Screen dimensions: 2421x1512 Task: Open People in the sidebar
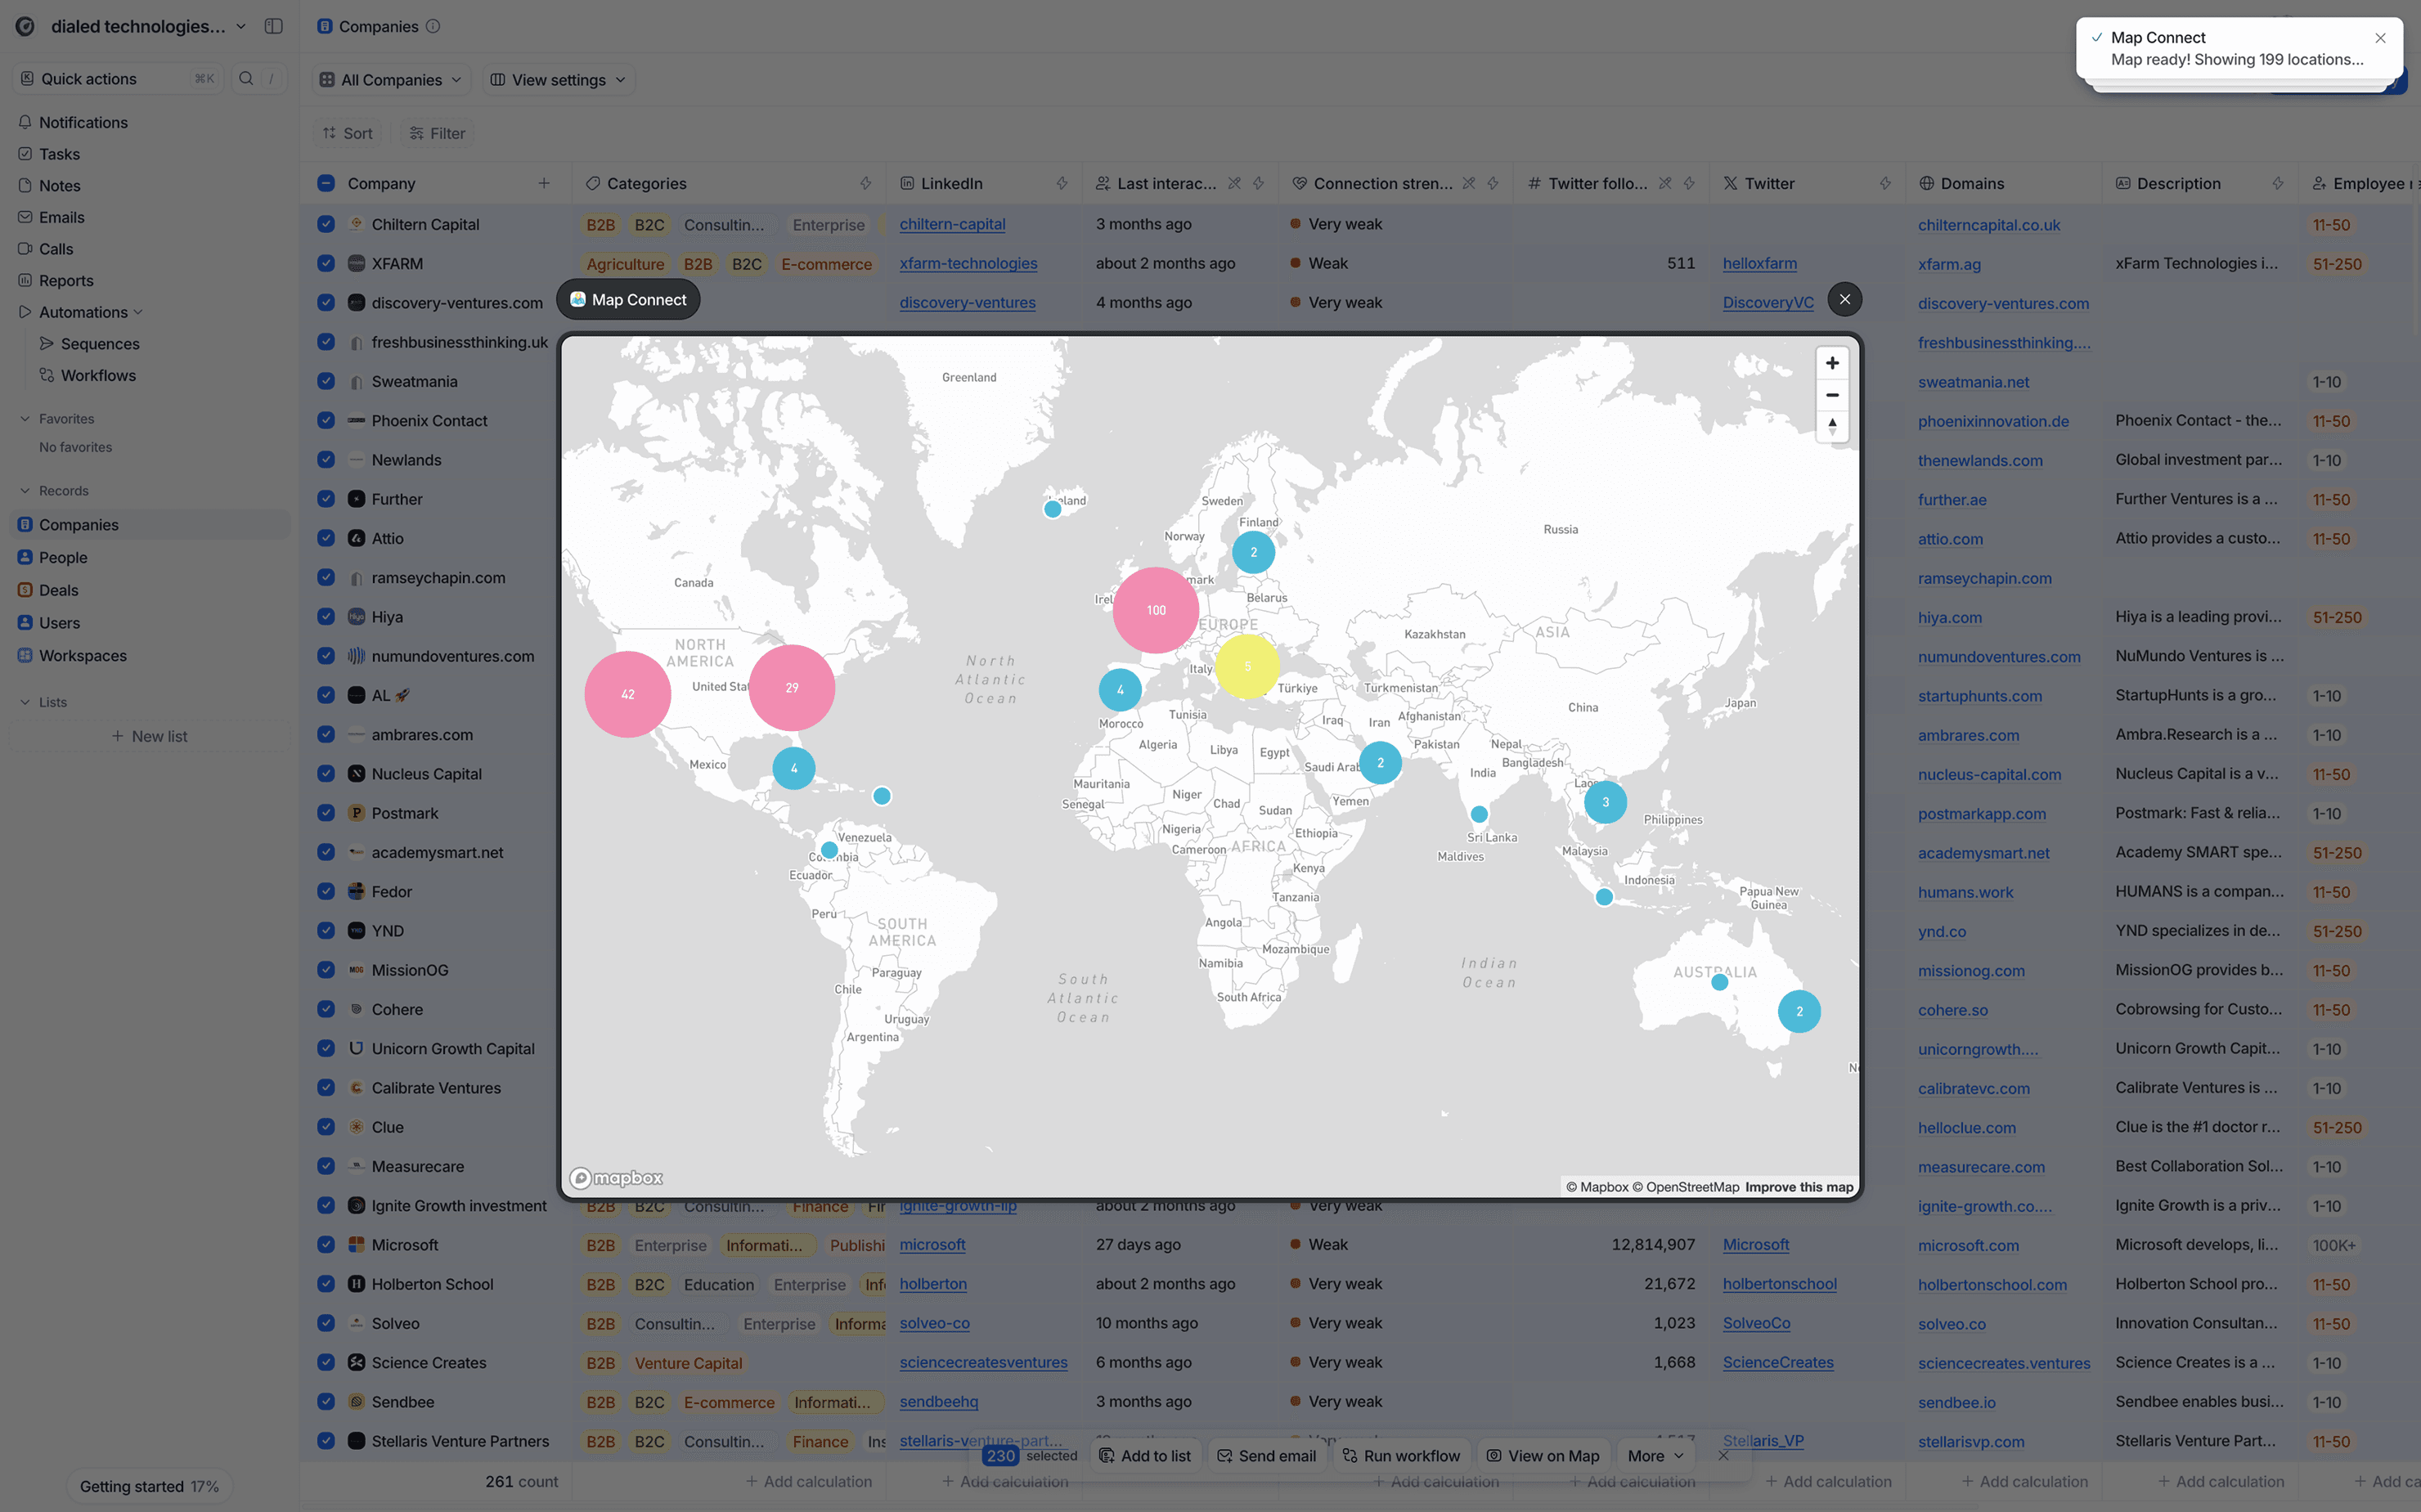63,557
